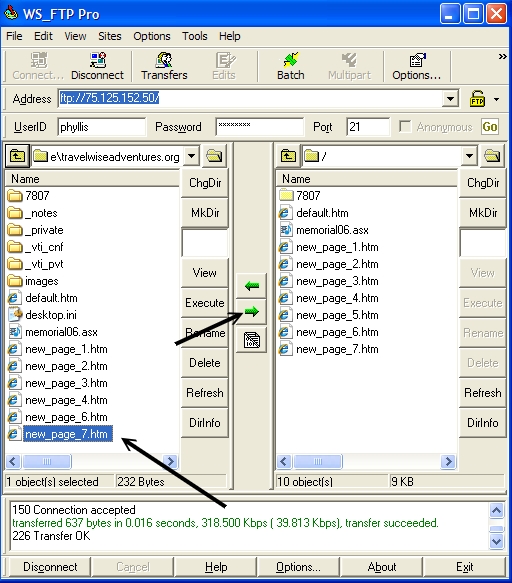512x583 pixels.
Task: Open the Options... toolbar icon
Action: pyautogui.click(x=416, y=66)
